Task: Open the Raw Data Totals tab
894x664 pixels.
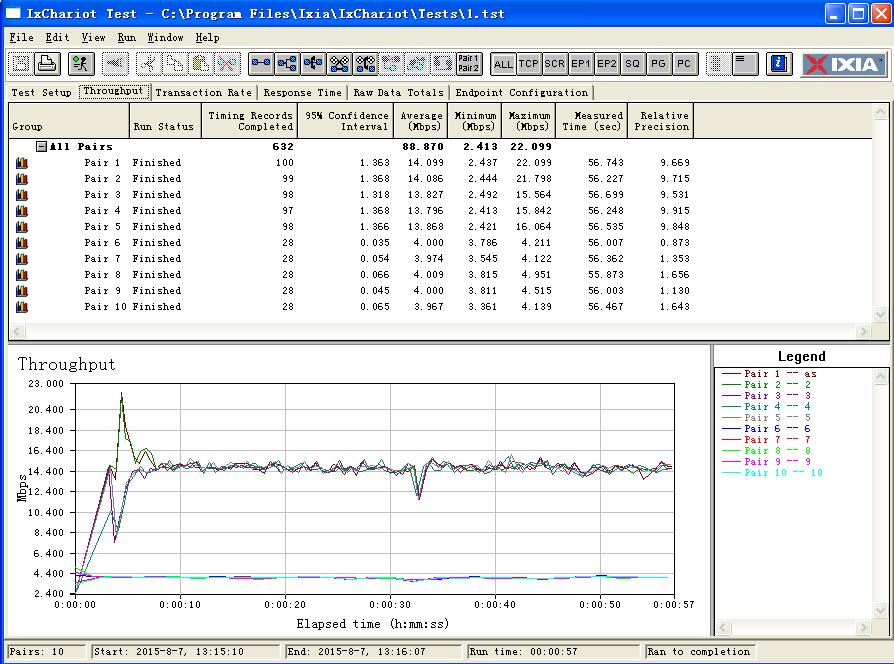Action: (398, 92)
